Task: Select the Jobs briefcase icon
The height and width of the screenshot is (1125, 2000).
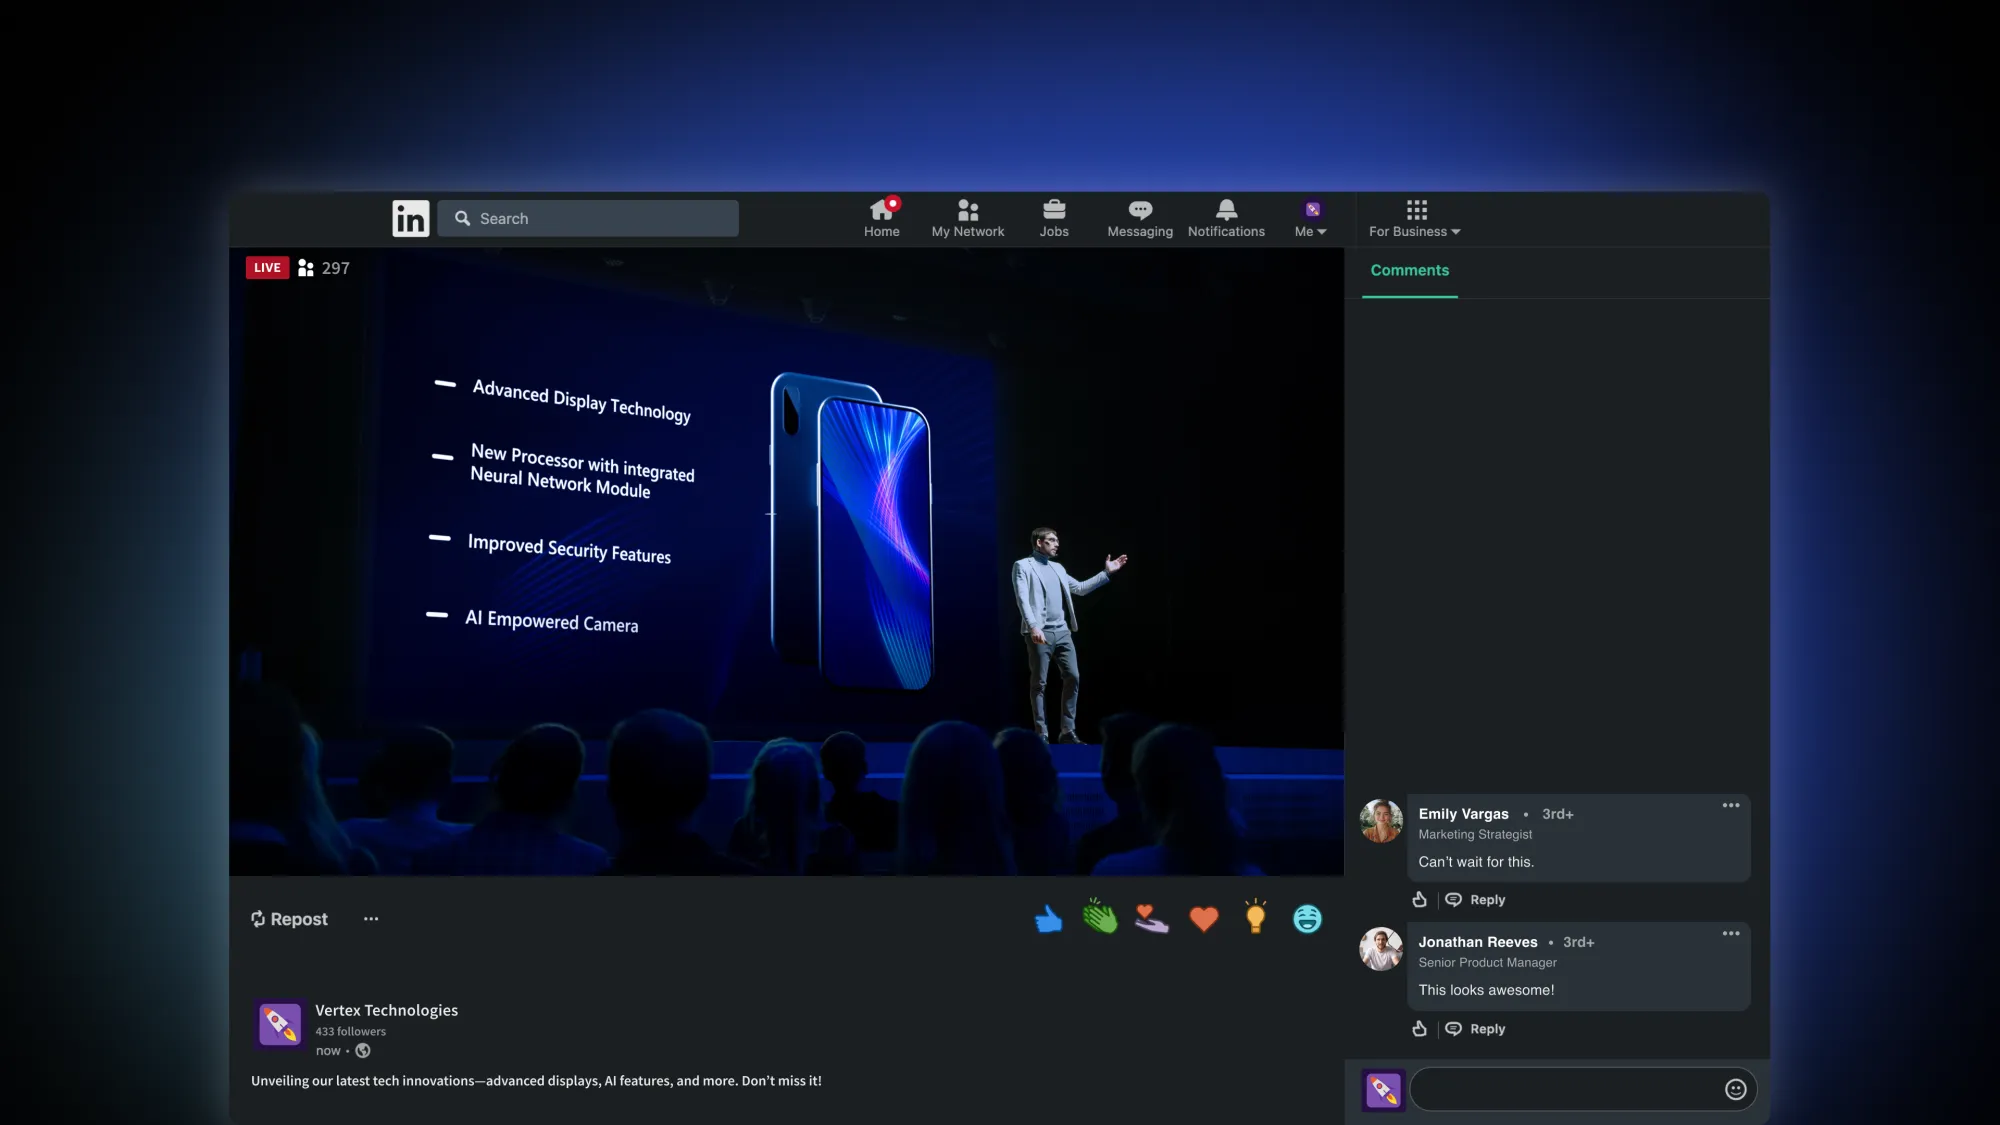Action: 1054,210
